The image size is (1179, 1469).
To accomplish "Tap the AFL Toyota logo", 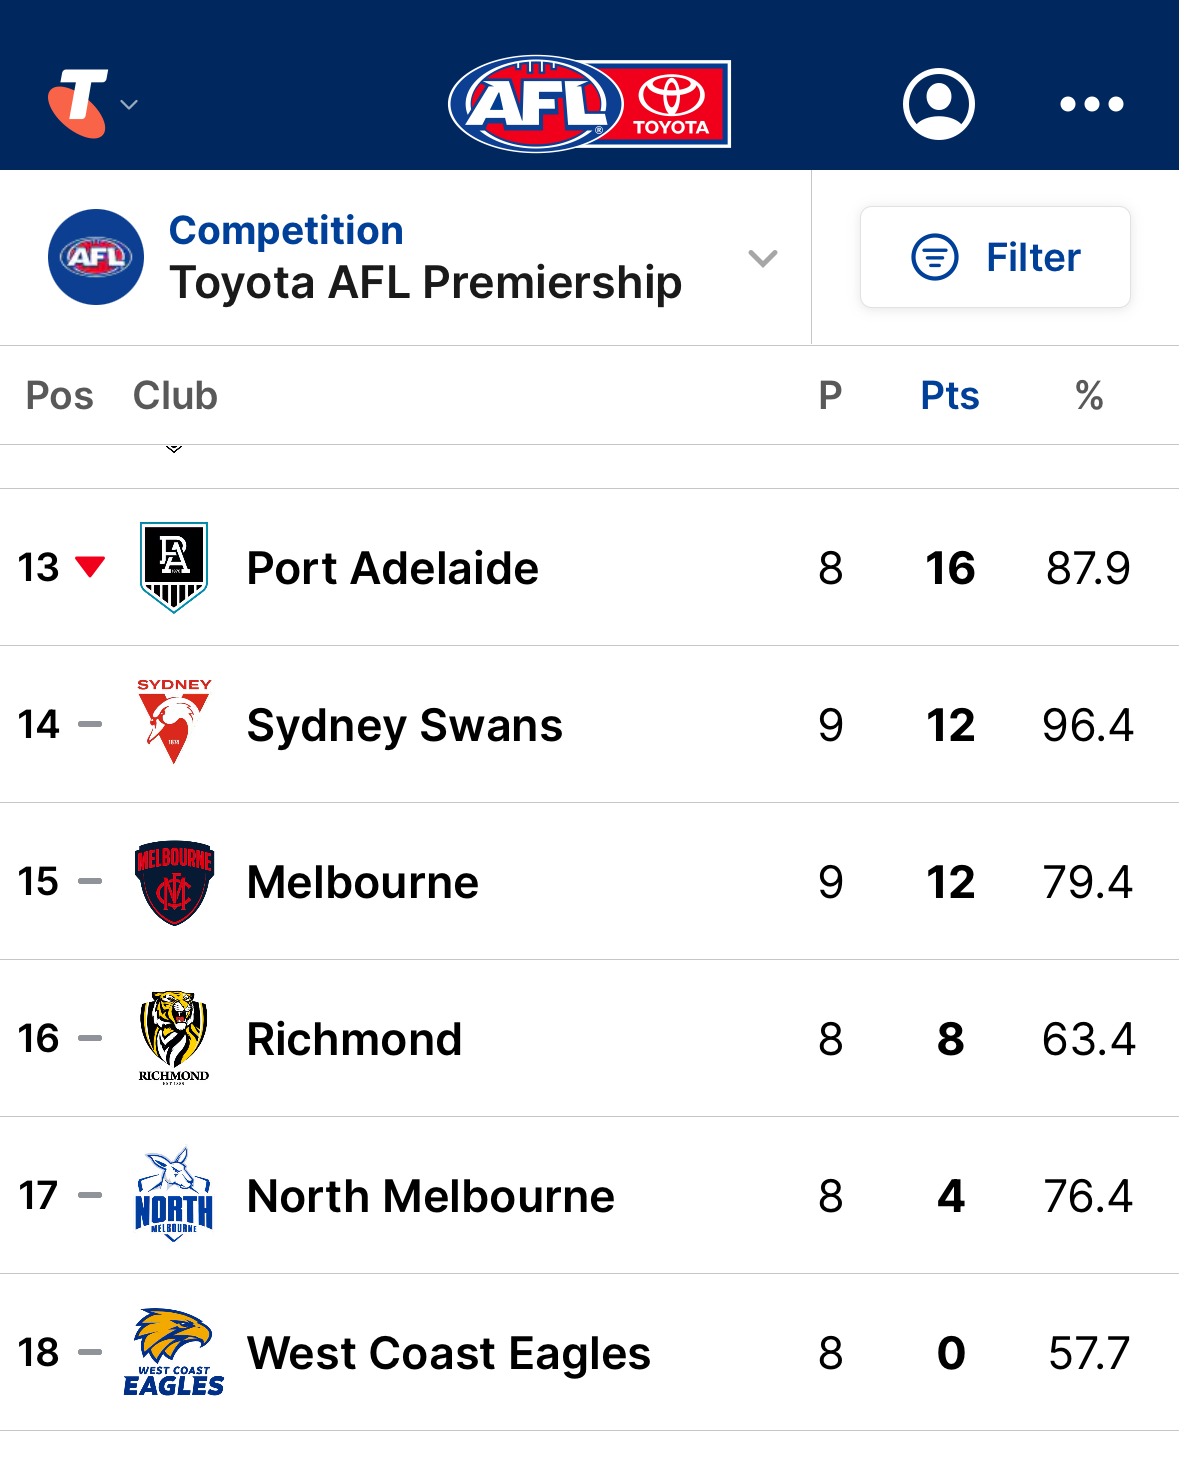I will (590, 103).
